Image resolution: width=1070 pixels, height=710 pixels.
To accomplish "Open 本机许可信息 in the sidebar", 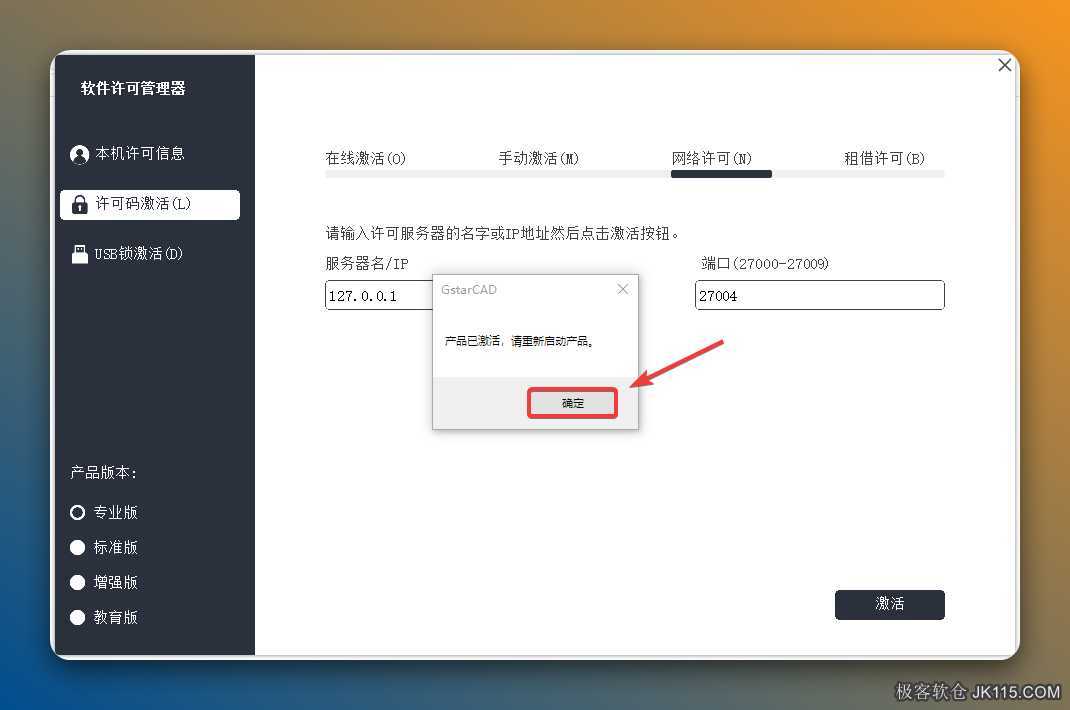I will (x=128, y=154).
